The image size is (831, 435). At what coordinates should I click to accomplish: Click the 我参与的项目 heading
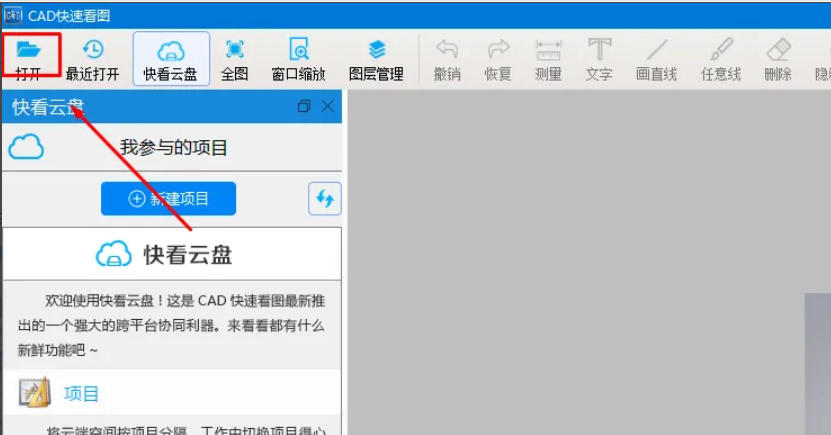(173, 147)
